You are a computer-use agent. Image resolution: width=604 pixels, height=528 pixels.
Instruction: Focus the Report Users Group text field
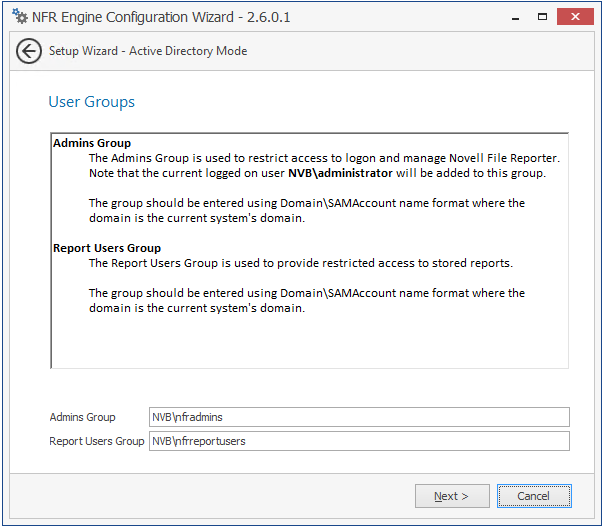click(x=358, y=441)
